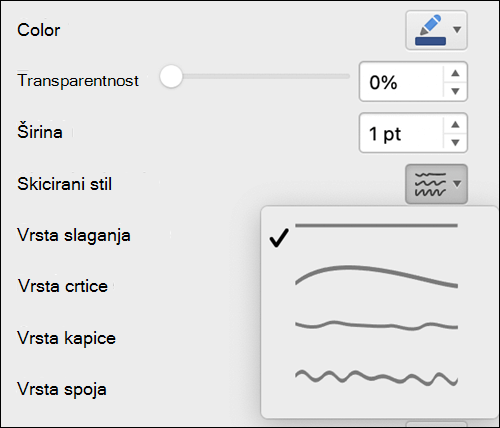Select the freehand wavy sketch style

[376, 325]
